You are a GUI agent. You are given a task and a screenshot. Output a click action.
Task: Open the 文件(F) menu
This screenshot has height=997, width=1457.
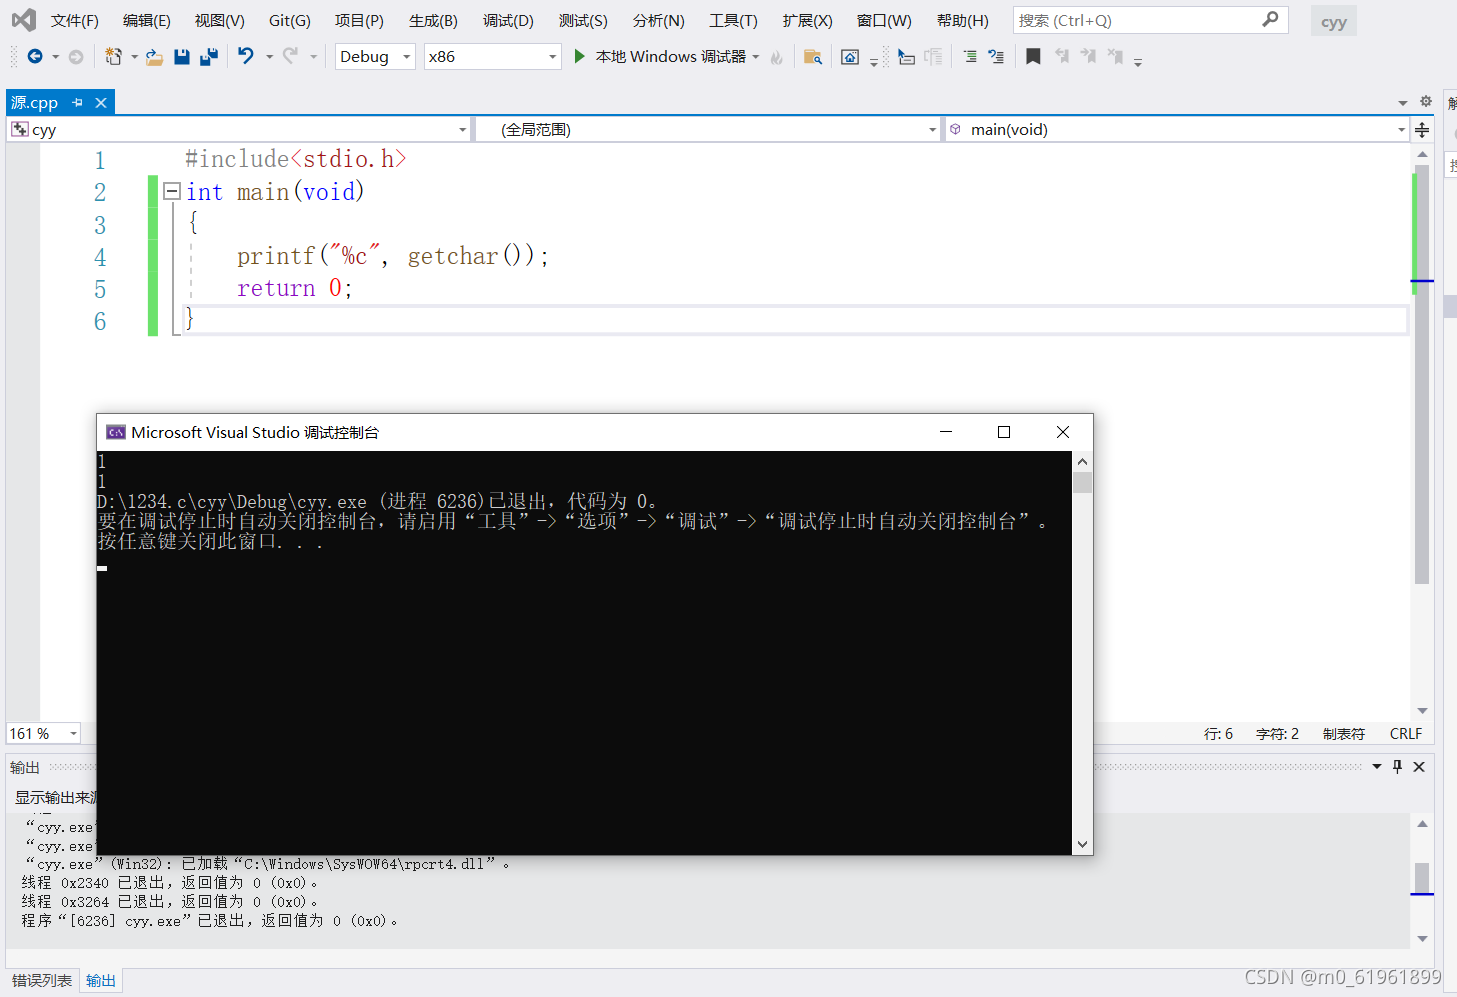point(75,20)
